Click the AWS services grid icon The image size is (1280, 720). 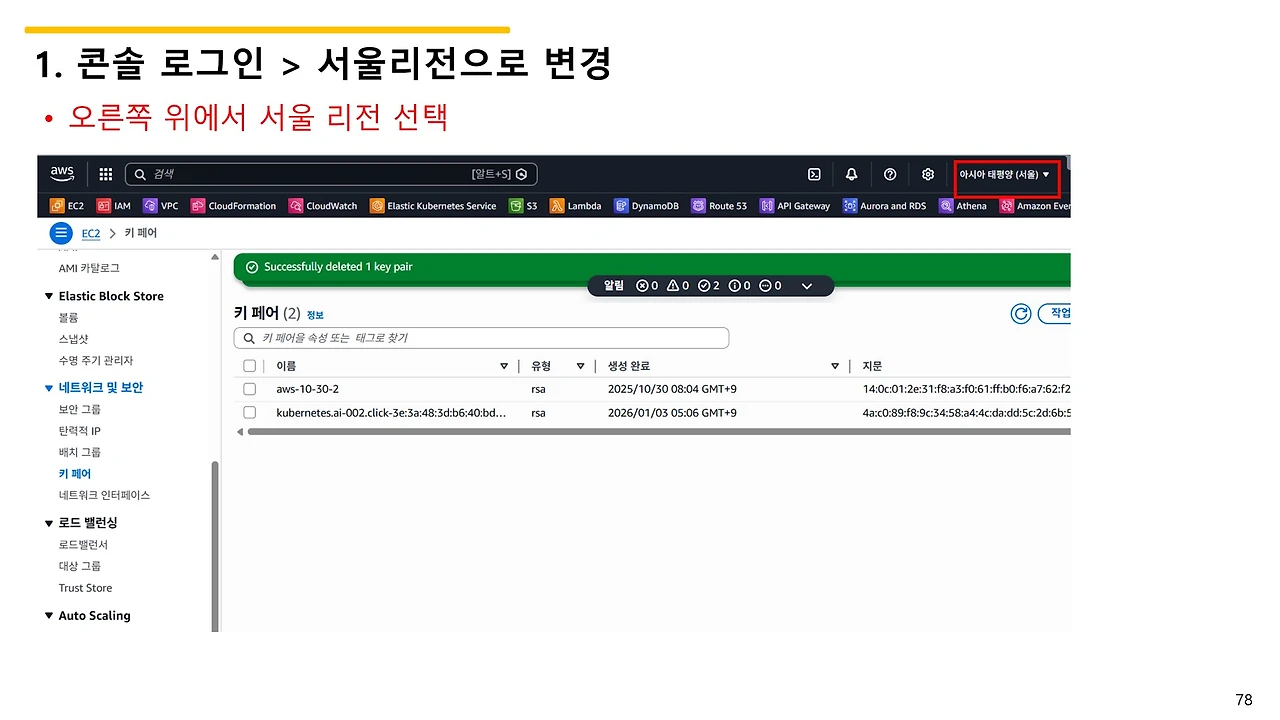(105, 174)
